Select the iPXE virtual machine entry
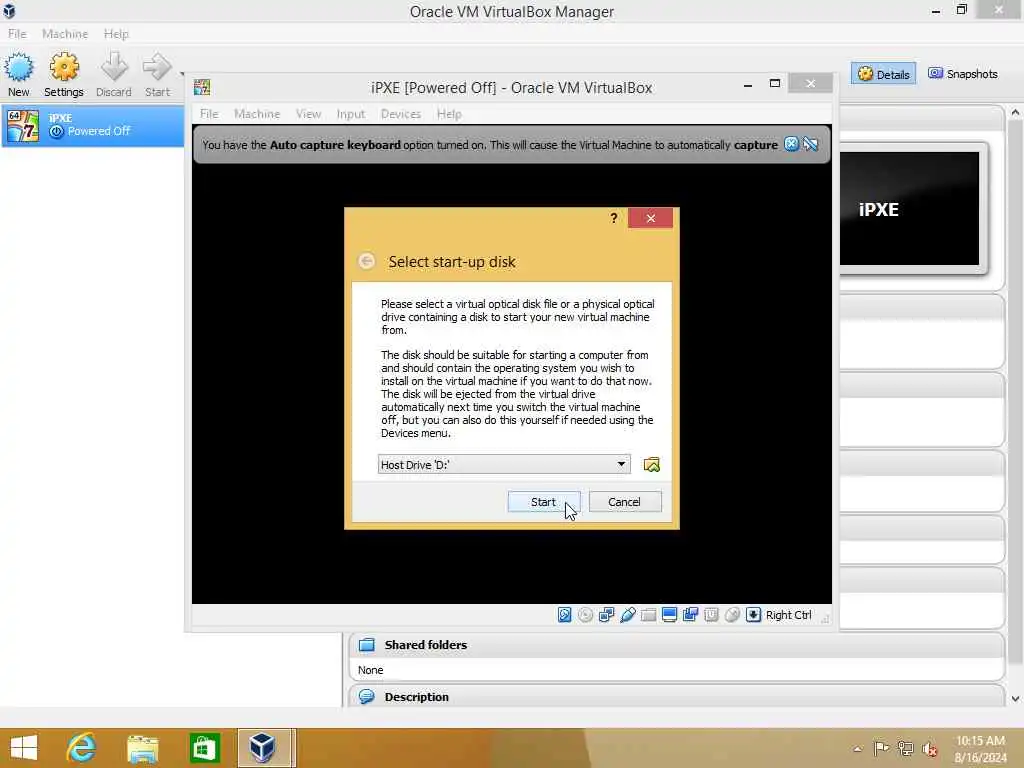The width and height of the screenshot is (1024, 768). coord(93,125)
